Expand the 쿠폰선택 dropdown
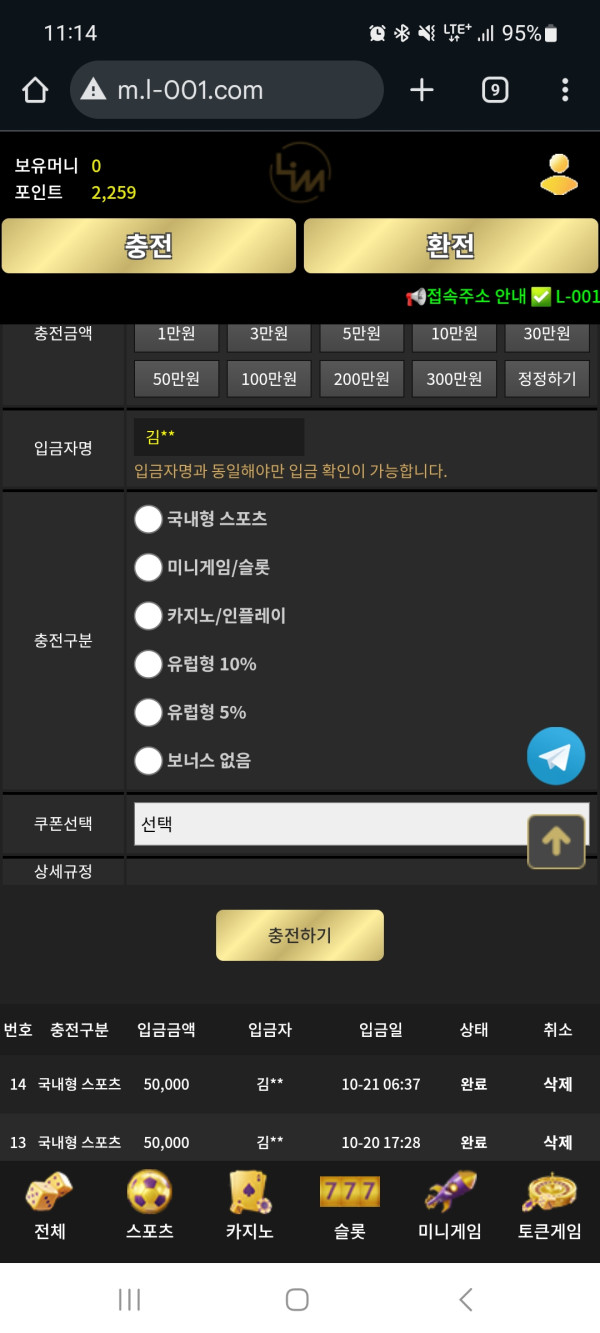This screenshot has width=600, height=1333. click(x=330, y=825)
